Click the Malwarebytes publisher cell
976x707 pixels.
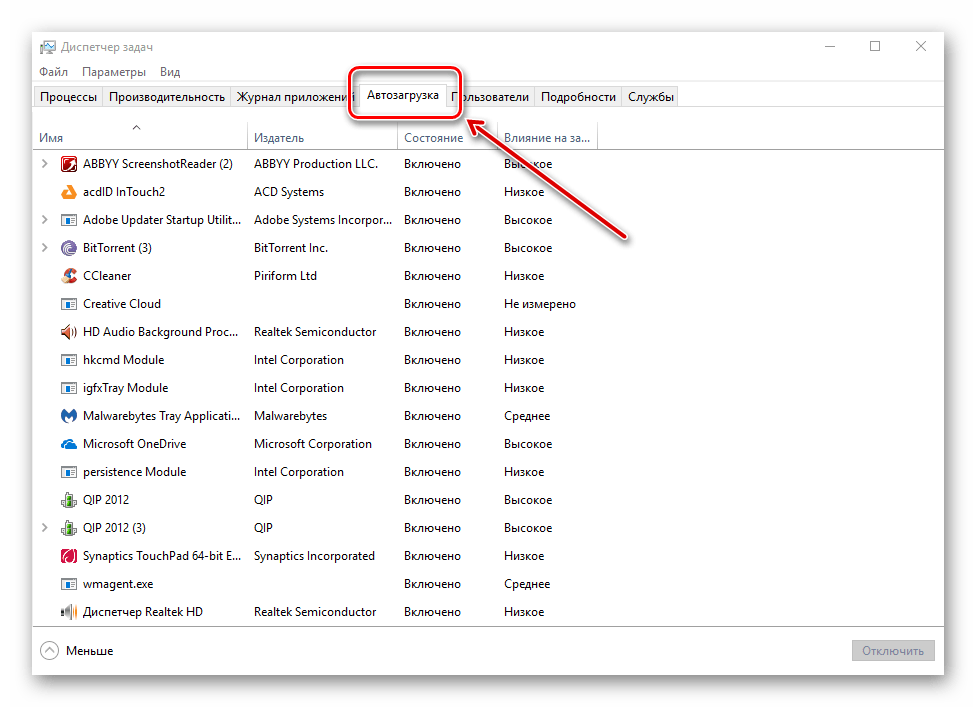point(291,416)
